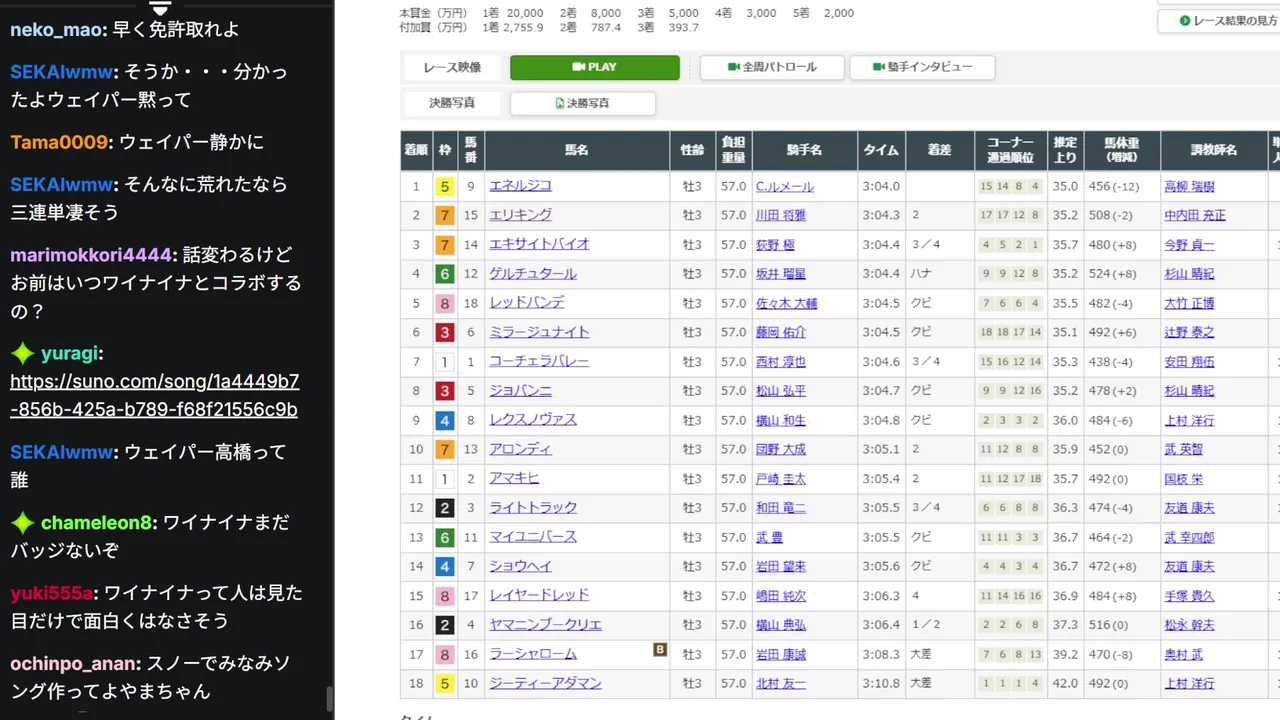Image resolution: width=1280 pixels, height=720 pixels.
Task: Open jockey 松山 弘平's profile
Action: click(x=781, y=390)
